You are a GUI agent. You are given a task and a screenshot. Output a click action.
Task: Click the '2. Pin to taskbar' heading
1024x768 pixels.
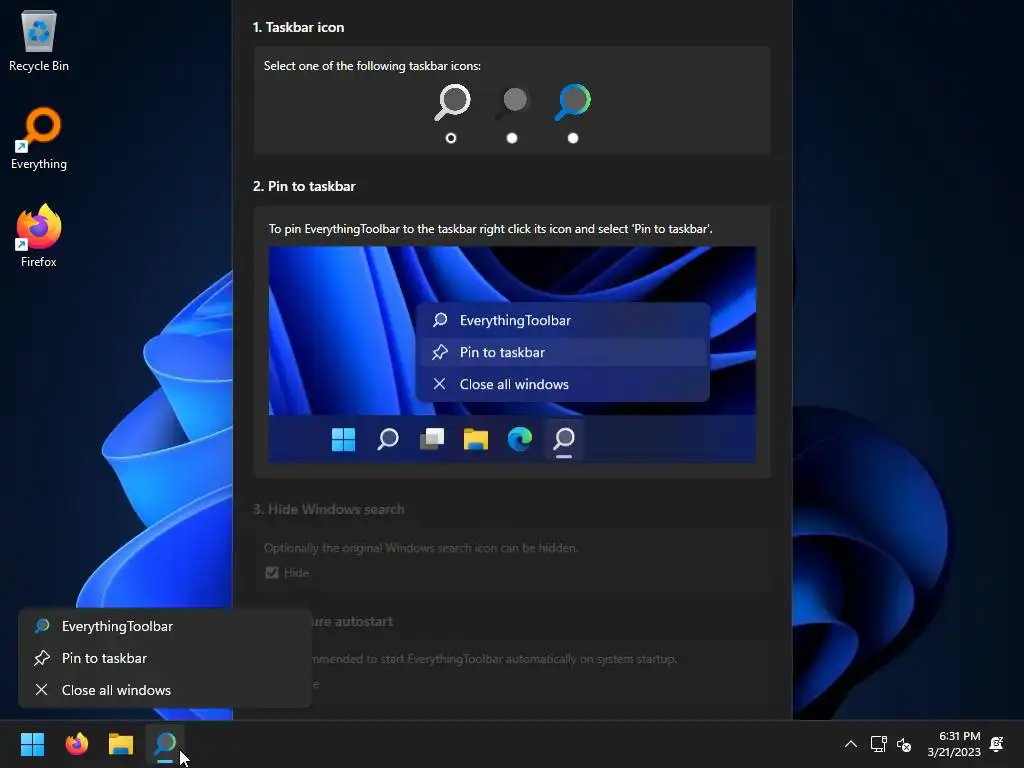point(304,186)
